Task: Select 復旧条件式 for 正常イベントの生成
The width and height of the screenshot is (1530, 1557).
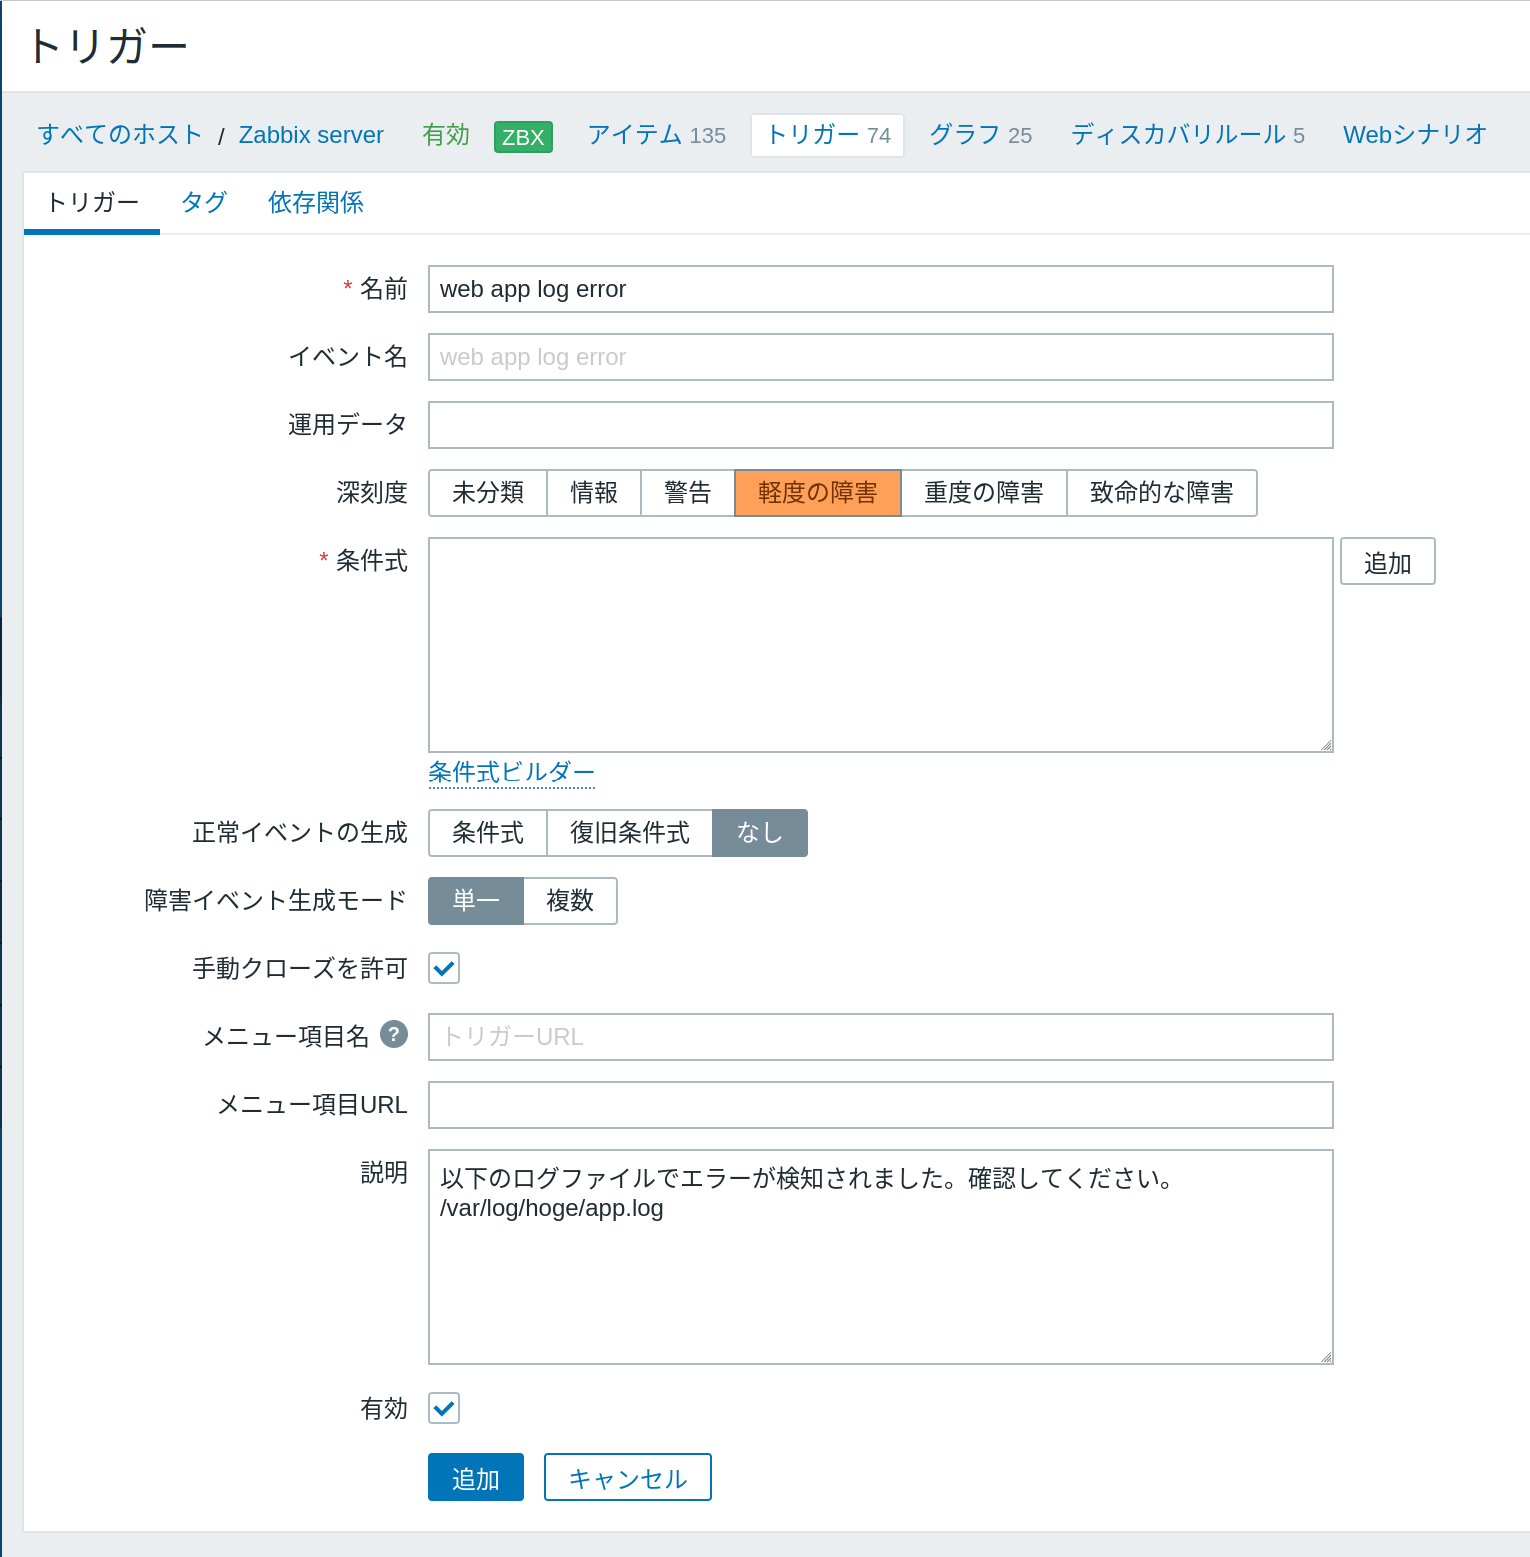Action: 629,832
